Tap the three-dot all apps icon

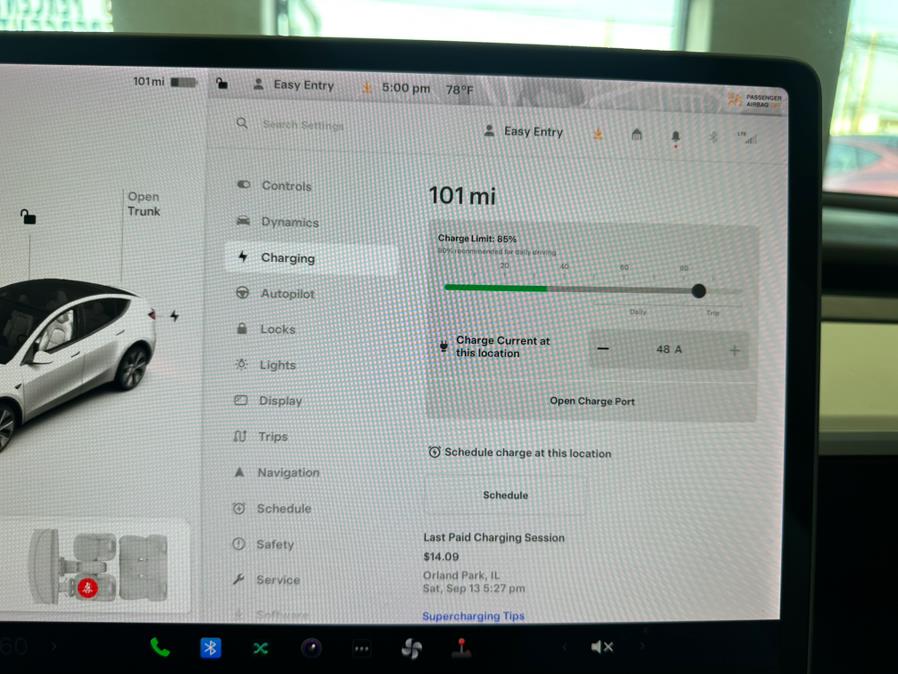pyautogui.click(x=362, y=648)
